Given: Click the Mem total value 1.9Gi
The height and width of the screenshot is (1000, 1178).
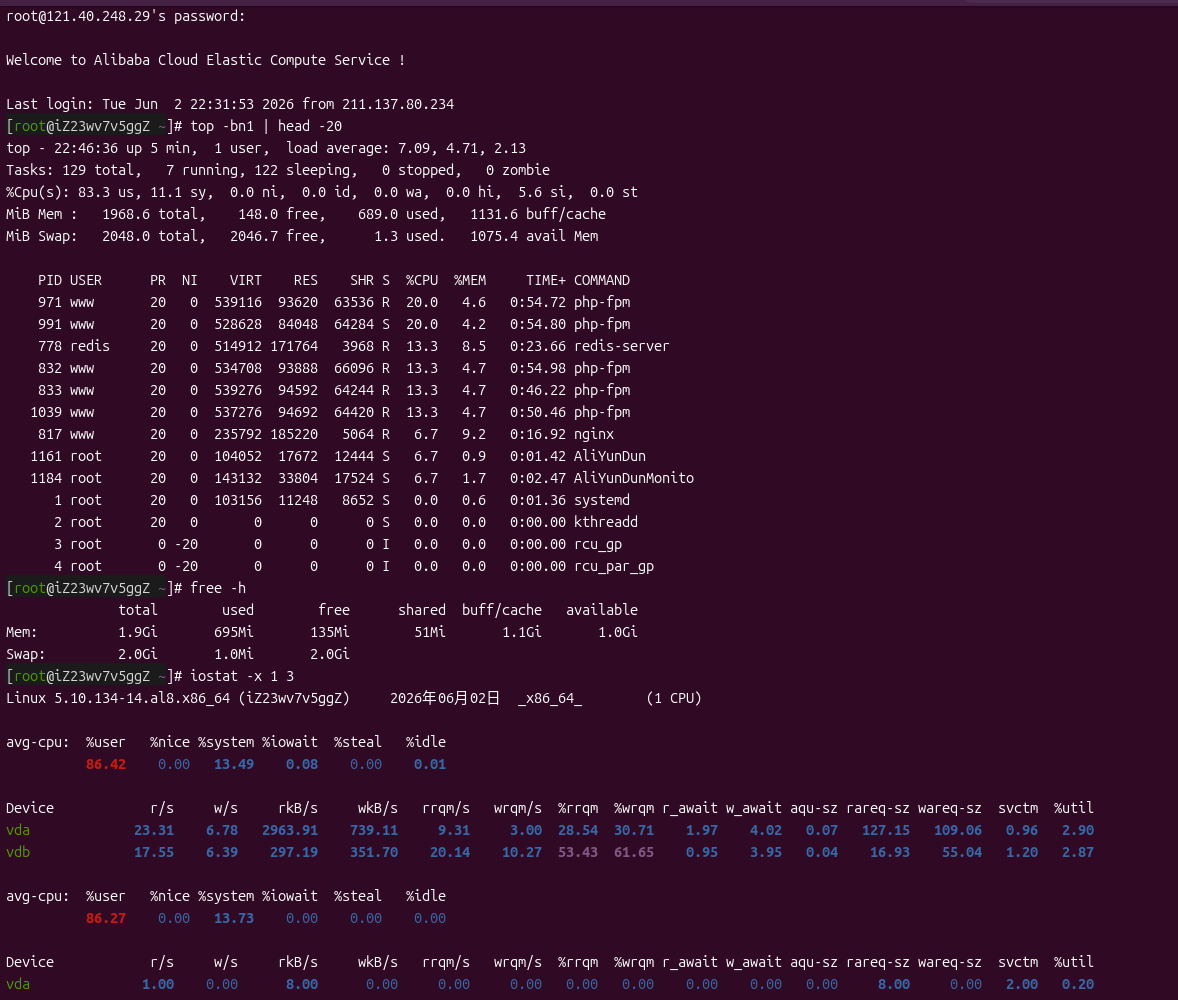Looking at the screenshot, I should [x=138, y=632].
